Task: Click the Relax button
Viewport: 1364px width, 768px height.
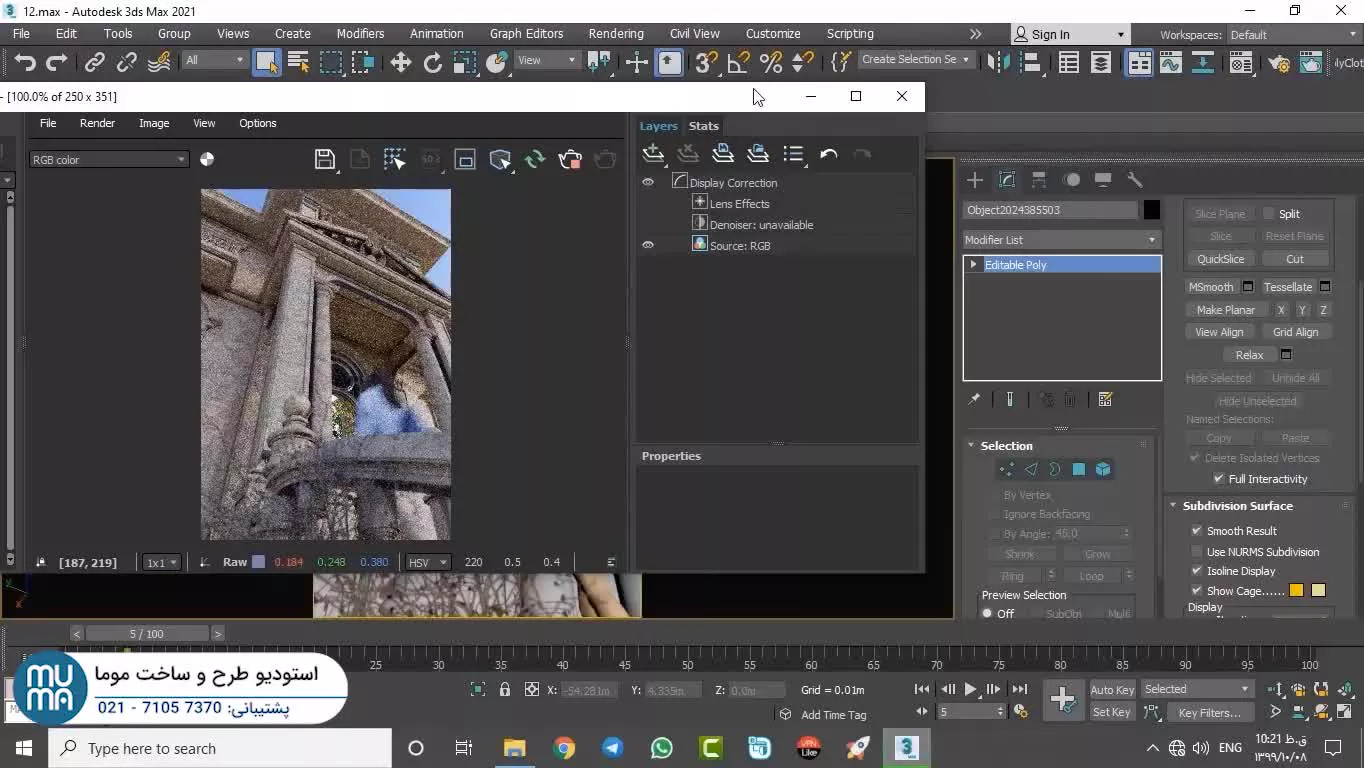Action: (x=1249, y=355)
